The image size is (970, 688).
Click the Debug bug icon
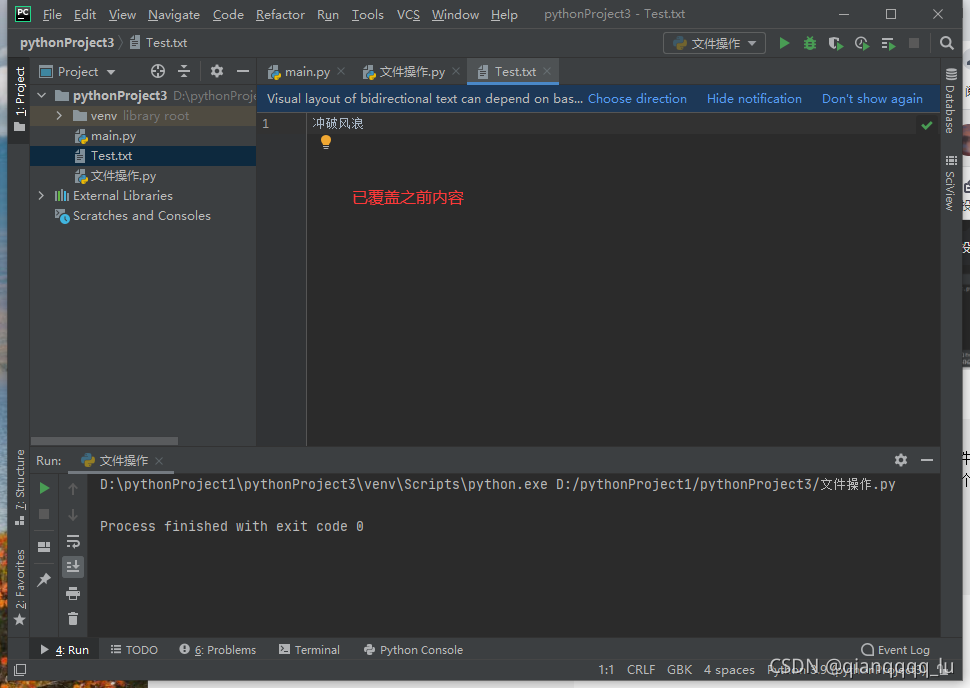[810, 43]
